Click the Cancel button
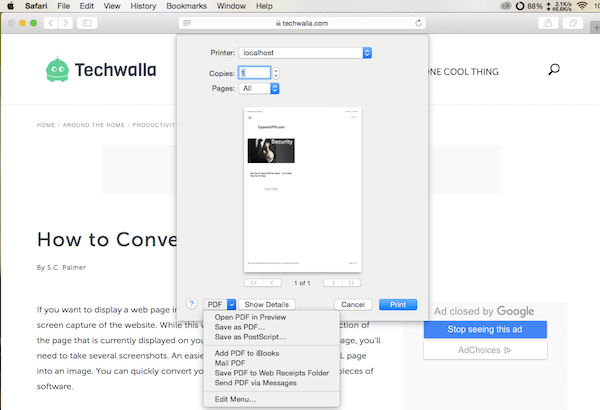 point(352,304)
